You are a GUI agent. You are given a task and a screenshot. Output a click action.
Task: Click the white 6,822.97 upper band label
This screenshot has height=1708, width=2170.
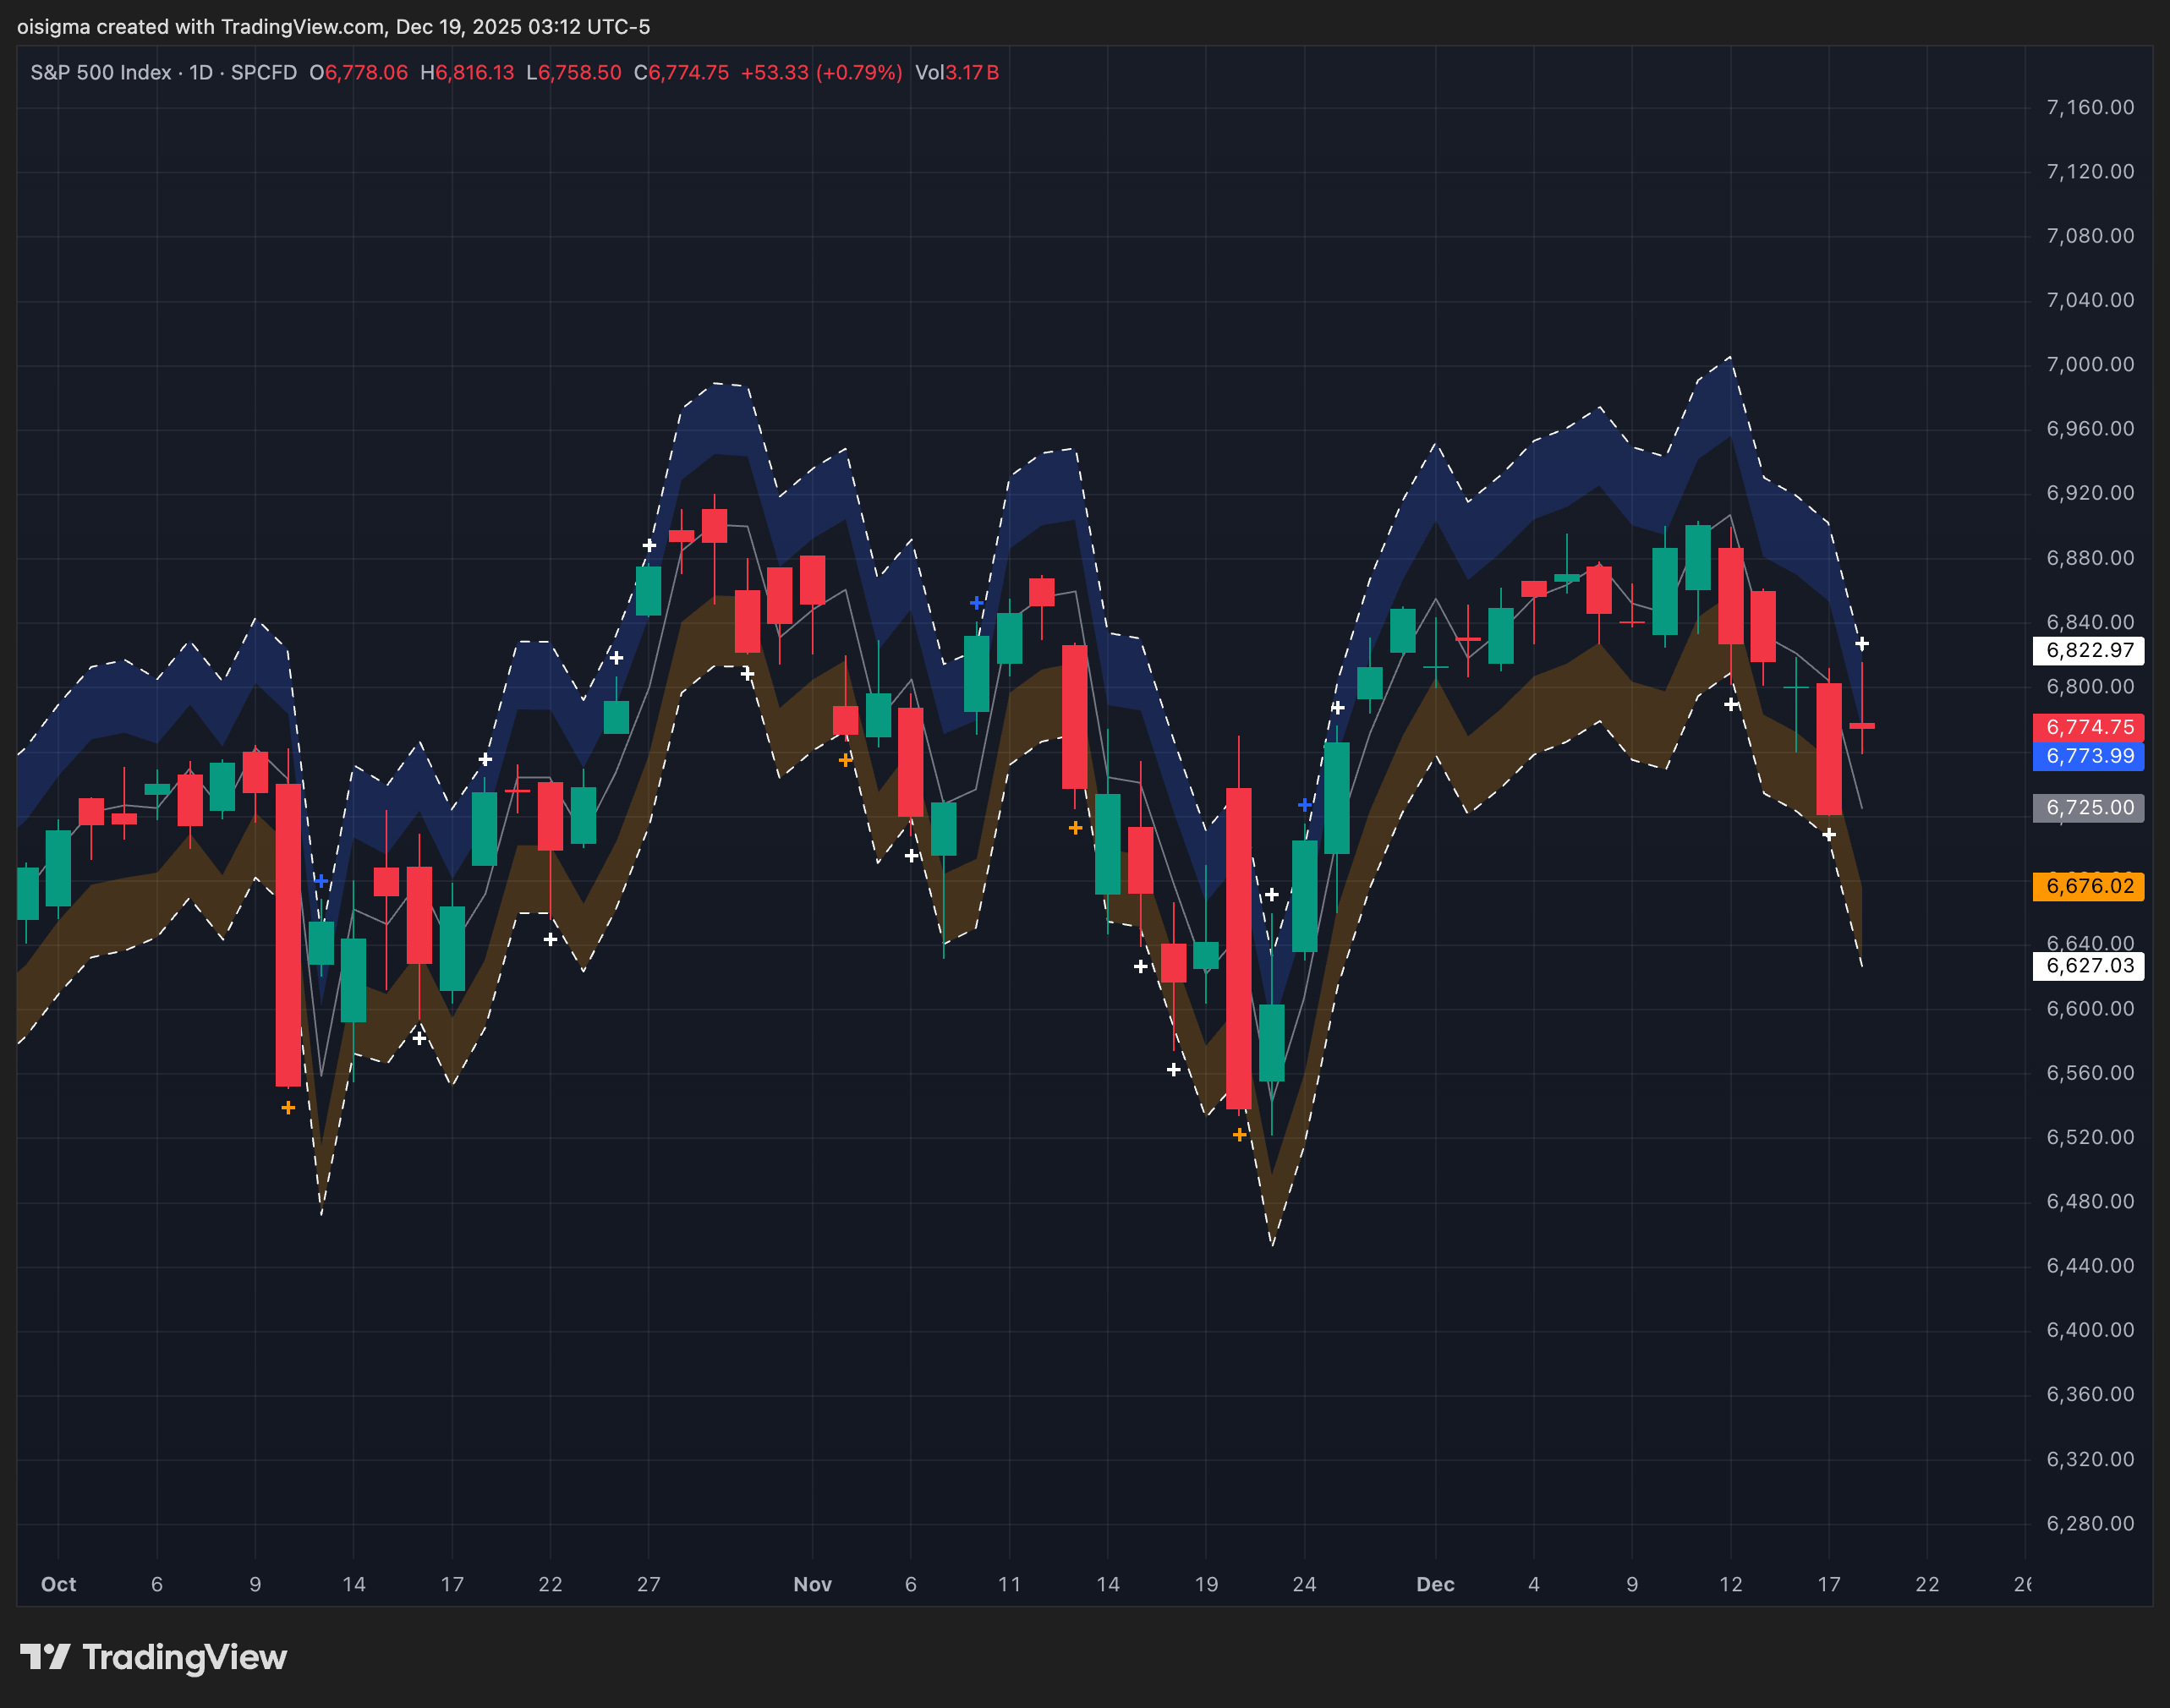pos(2089,650)
